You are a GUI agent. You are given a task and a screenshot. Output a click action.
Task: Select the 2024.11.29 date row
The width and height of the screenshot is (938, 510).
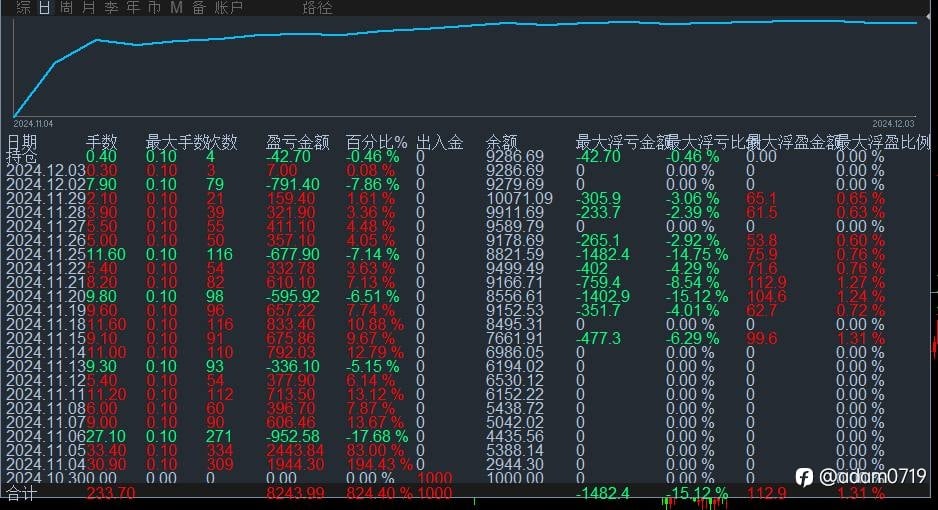pyautogui.click(x=46, y=198)
